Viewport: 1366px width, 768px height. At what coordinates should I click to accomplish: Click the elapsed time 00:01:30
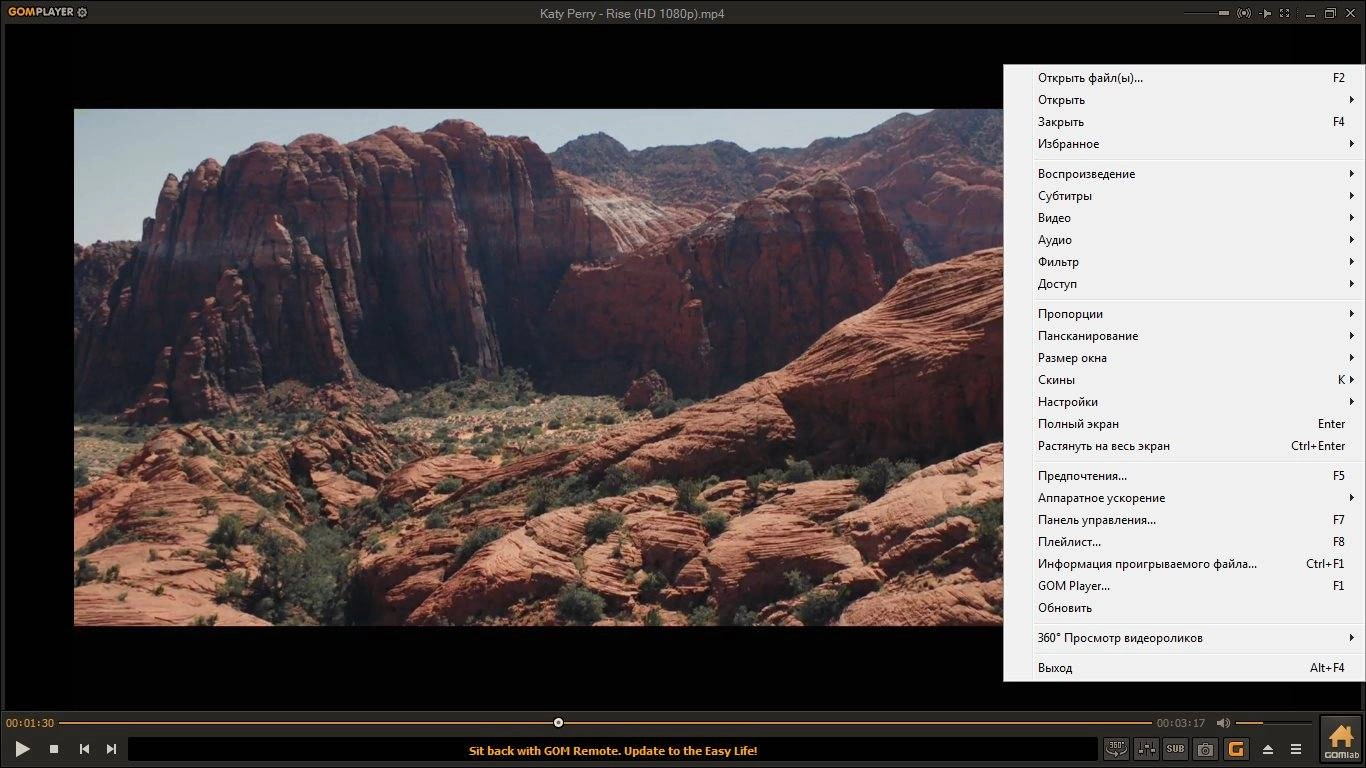(30, 723)
